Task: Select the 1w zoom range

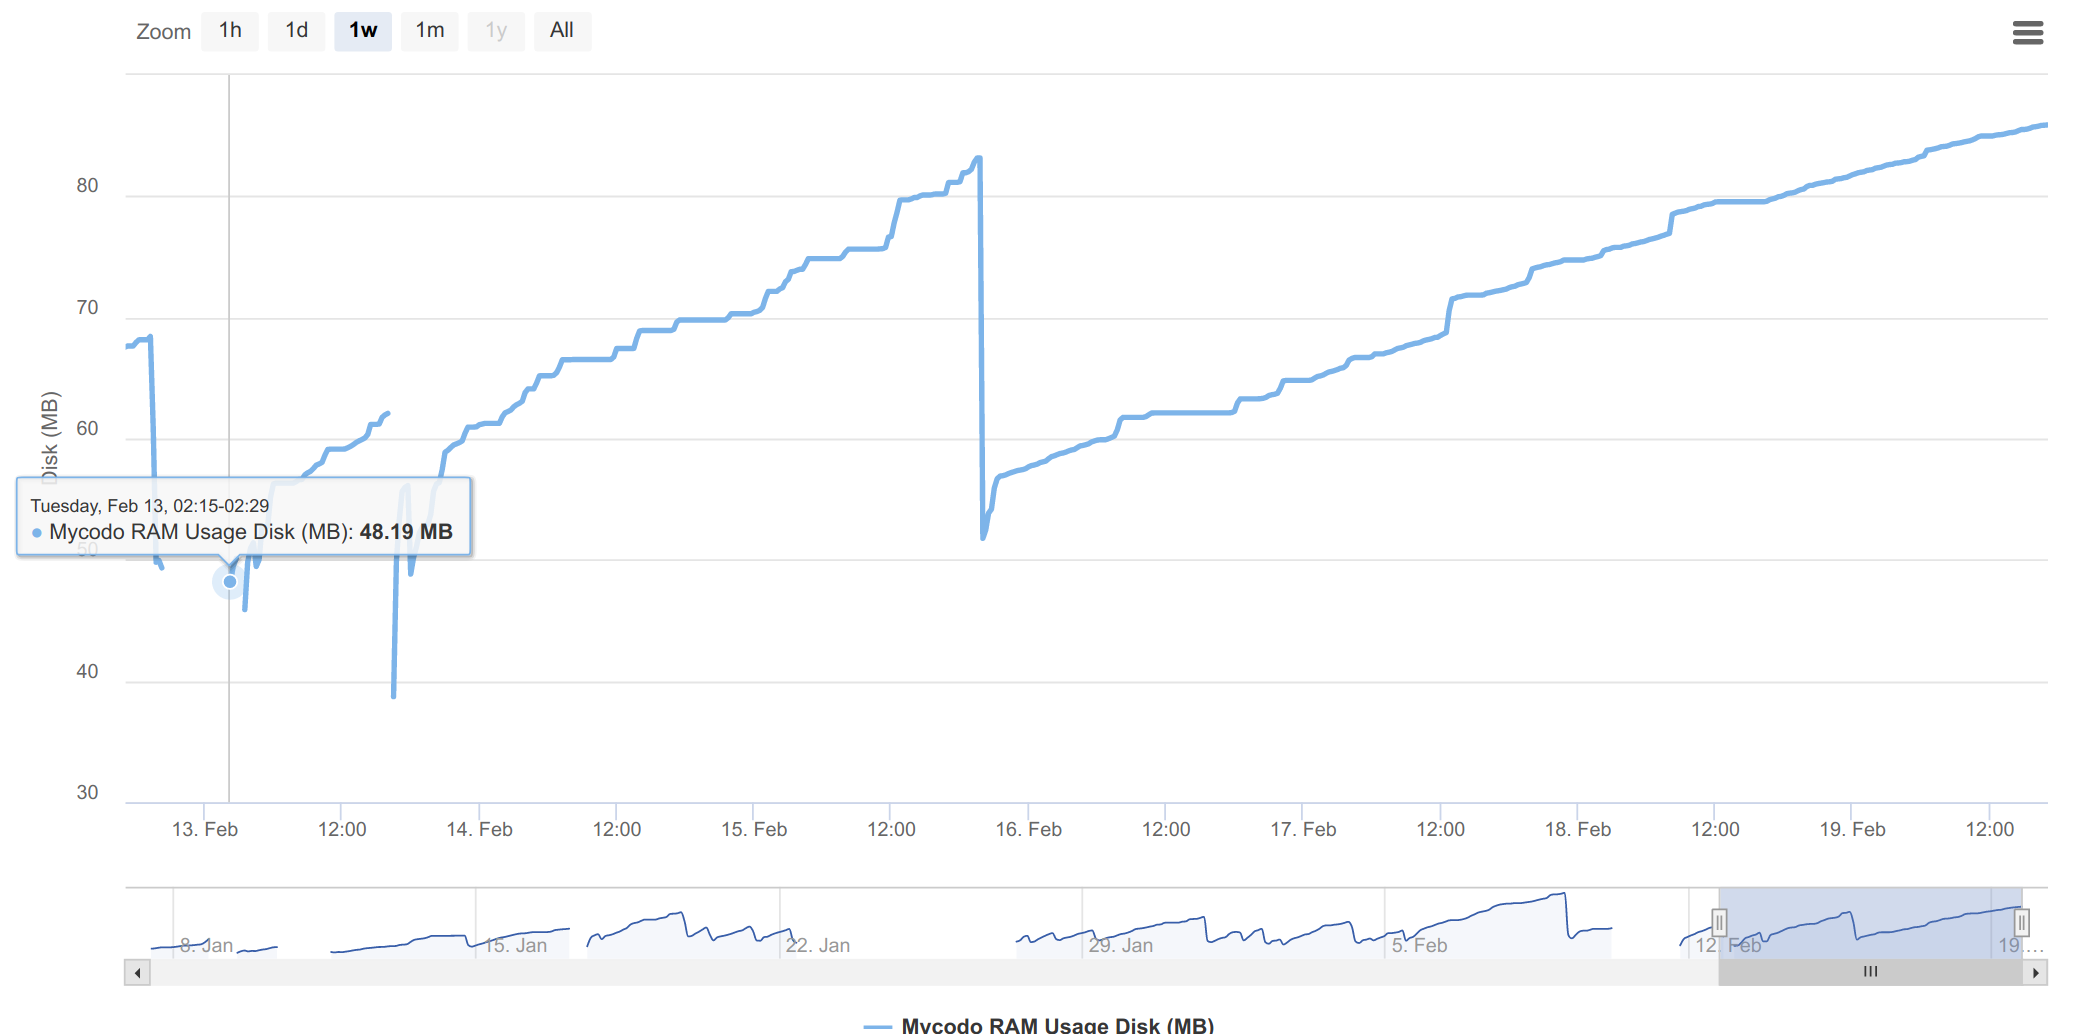Action: click(363, 31)
